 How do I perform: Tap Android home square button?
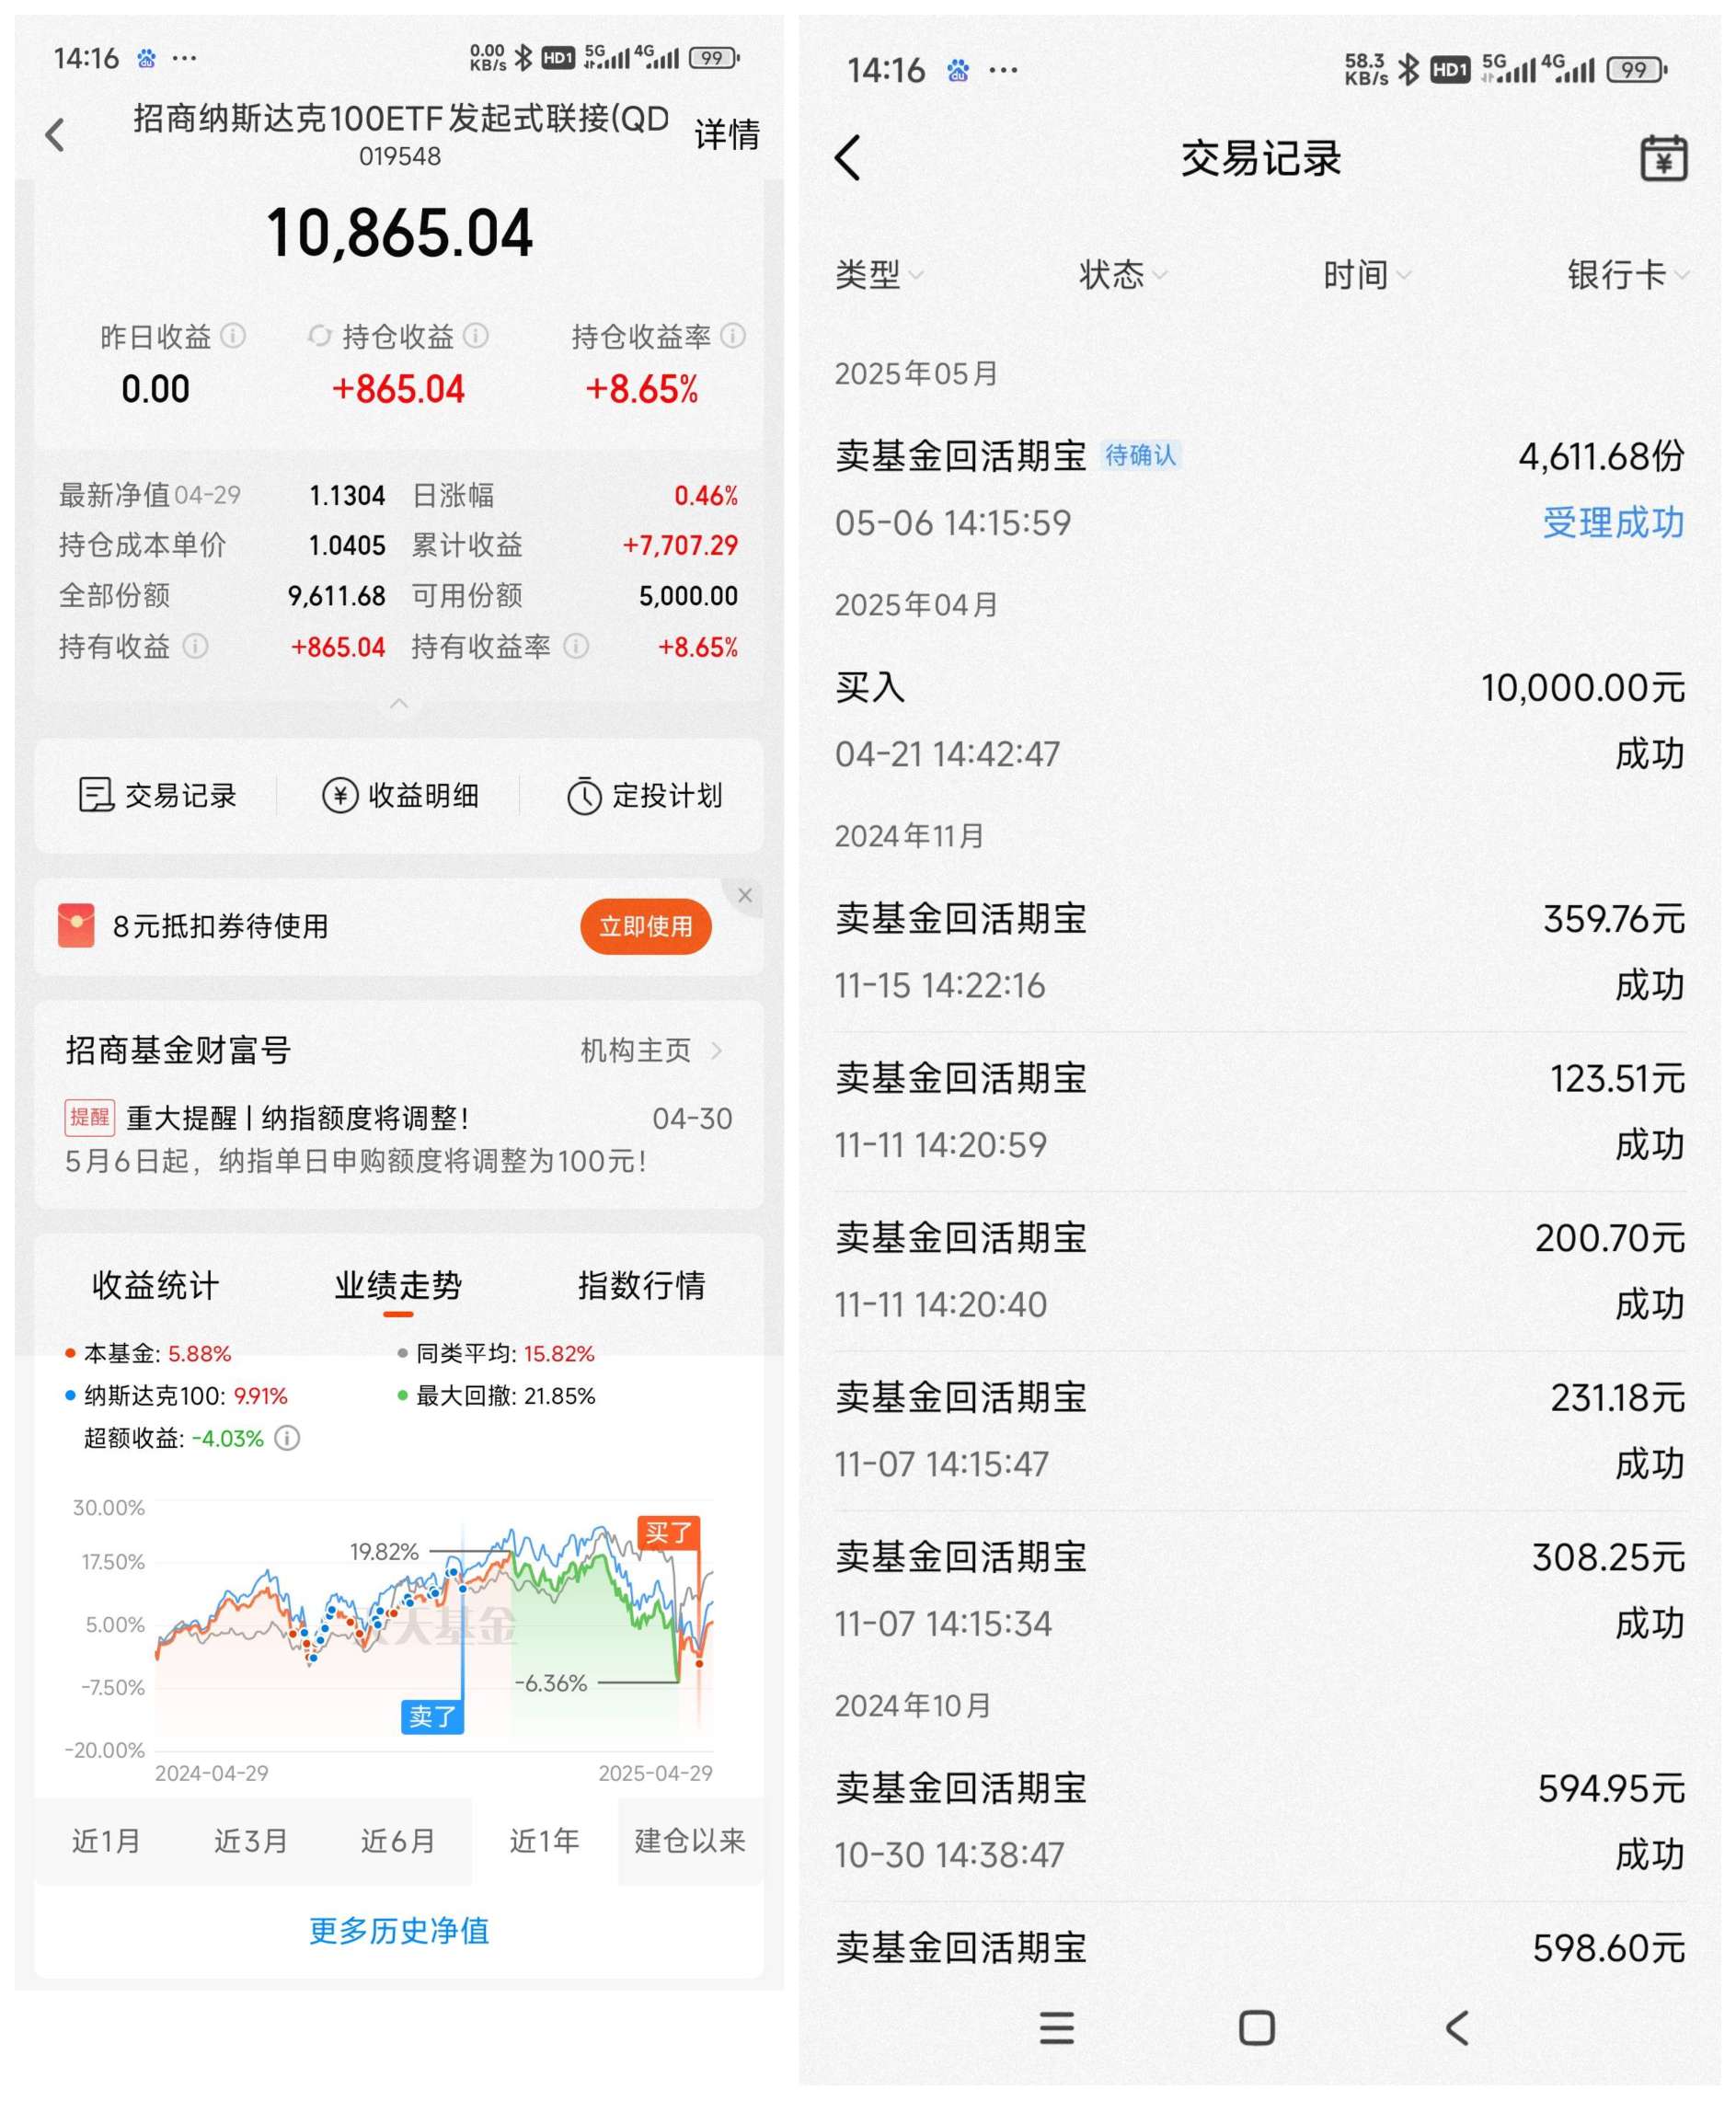tap(1257, 2027)
